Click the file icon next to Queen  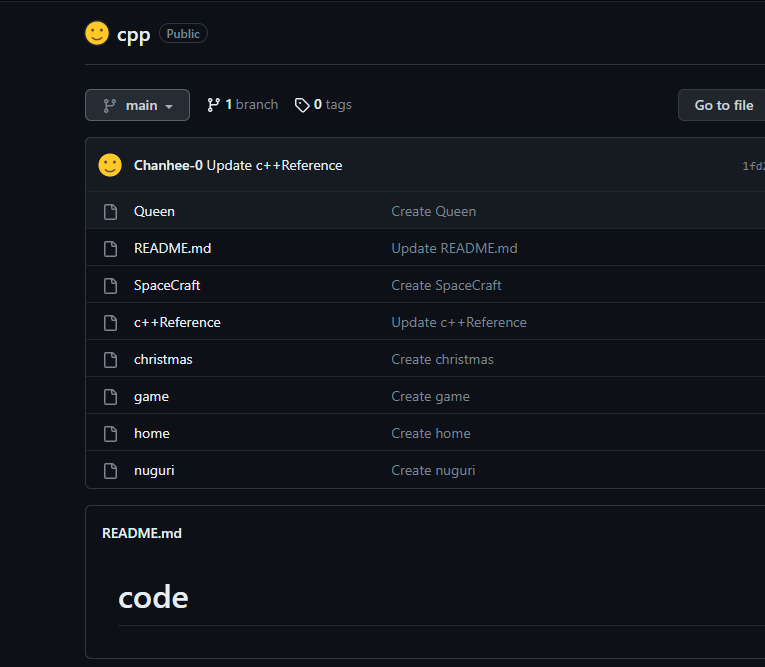tap(112, 211)
